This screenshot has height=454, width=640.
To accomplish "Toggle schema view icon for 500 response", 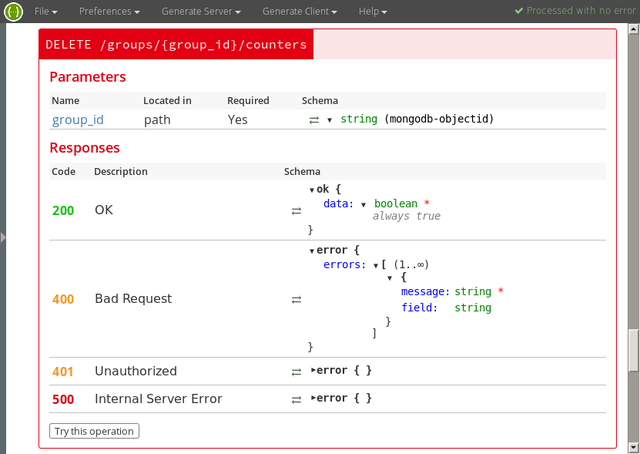I will pos(296,400).
